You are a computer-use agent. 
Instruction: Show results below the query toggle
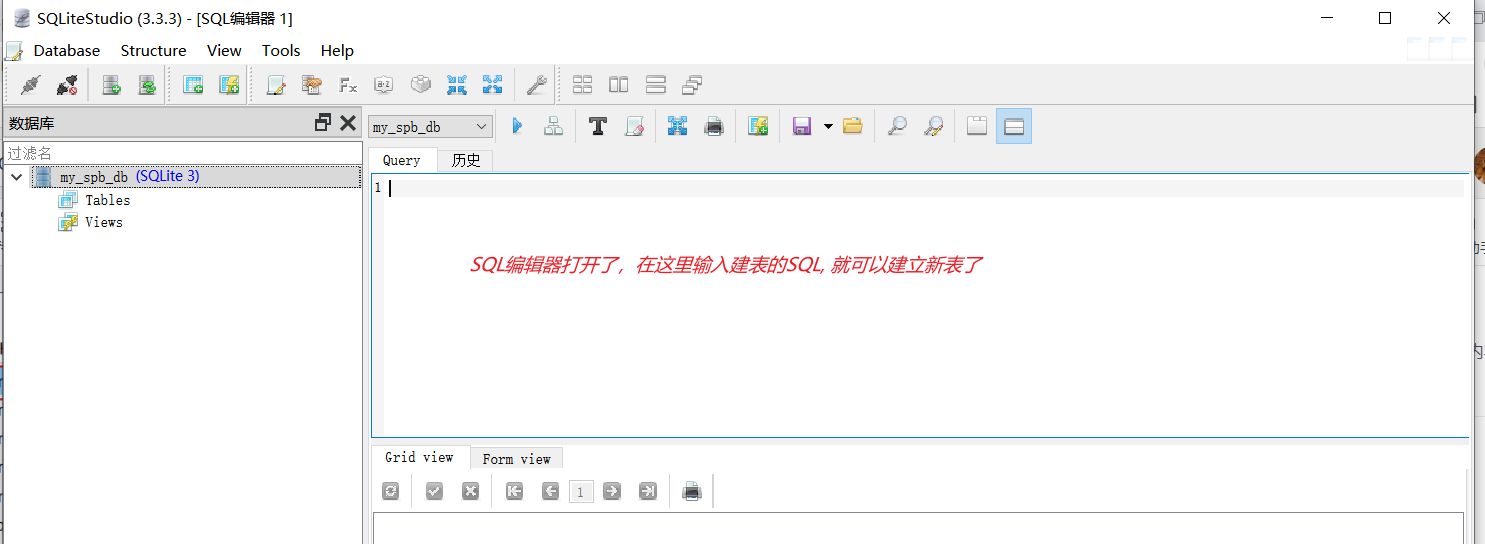coord(1014,126)
